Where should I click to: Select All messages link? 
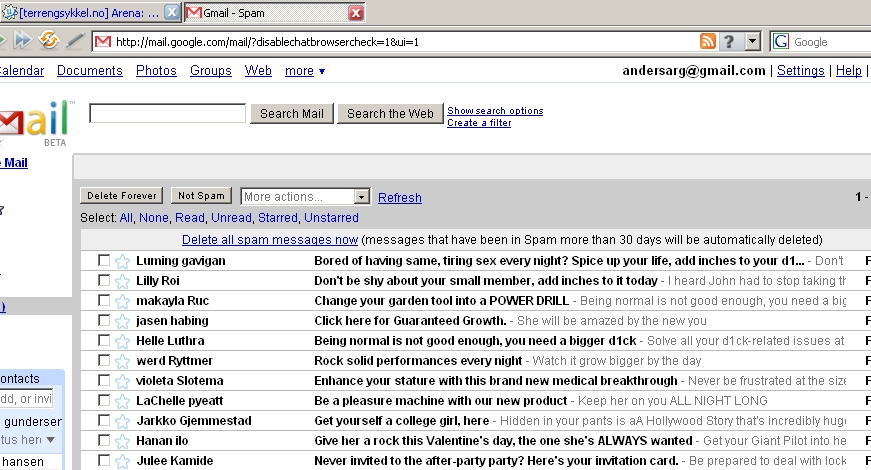click(126, 218)
